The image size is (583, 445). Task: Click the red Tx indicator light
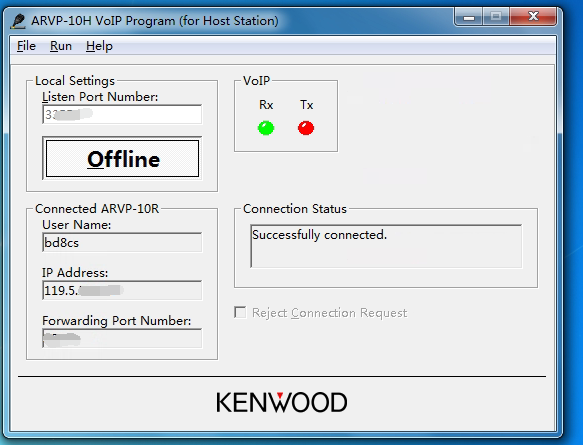pos(306,128)
